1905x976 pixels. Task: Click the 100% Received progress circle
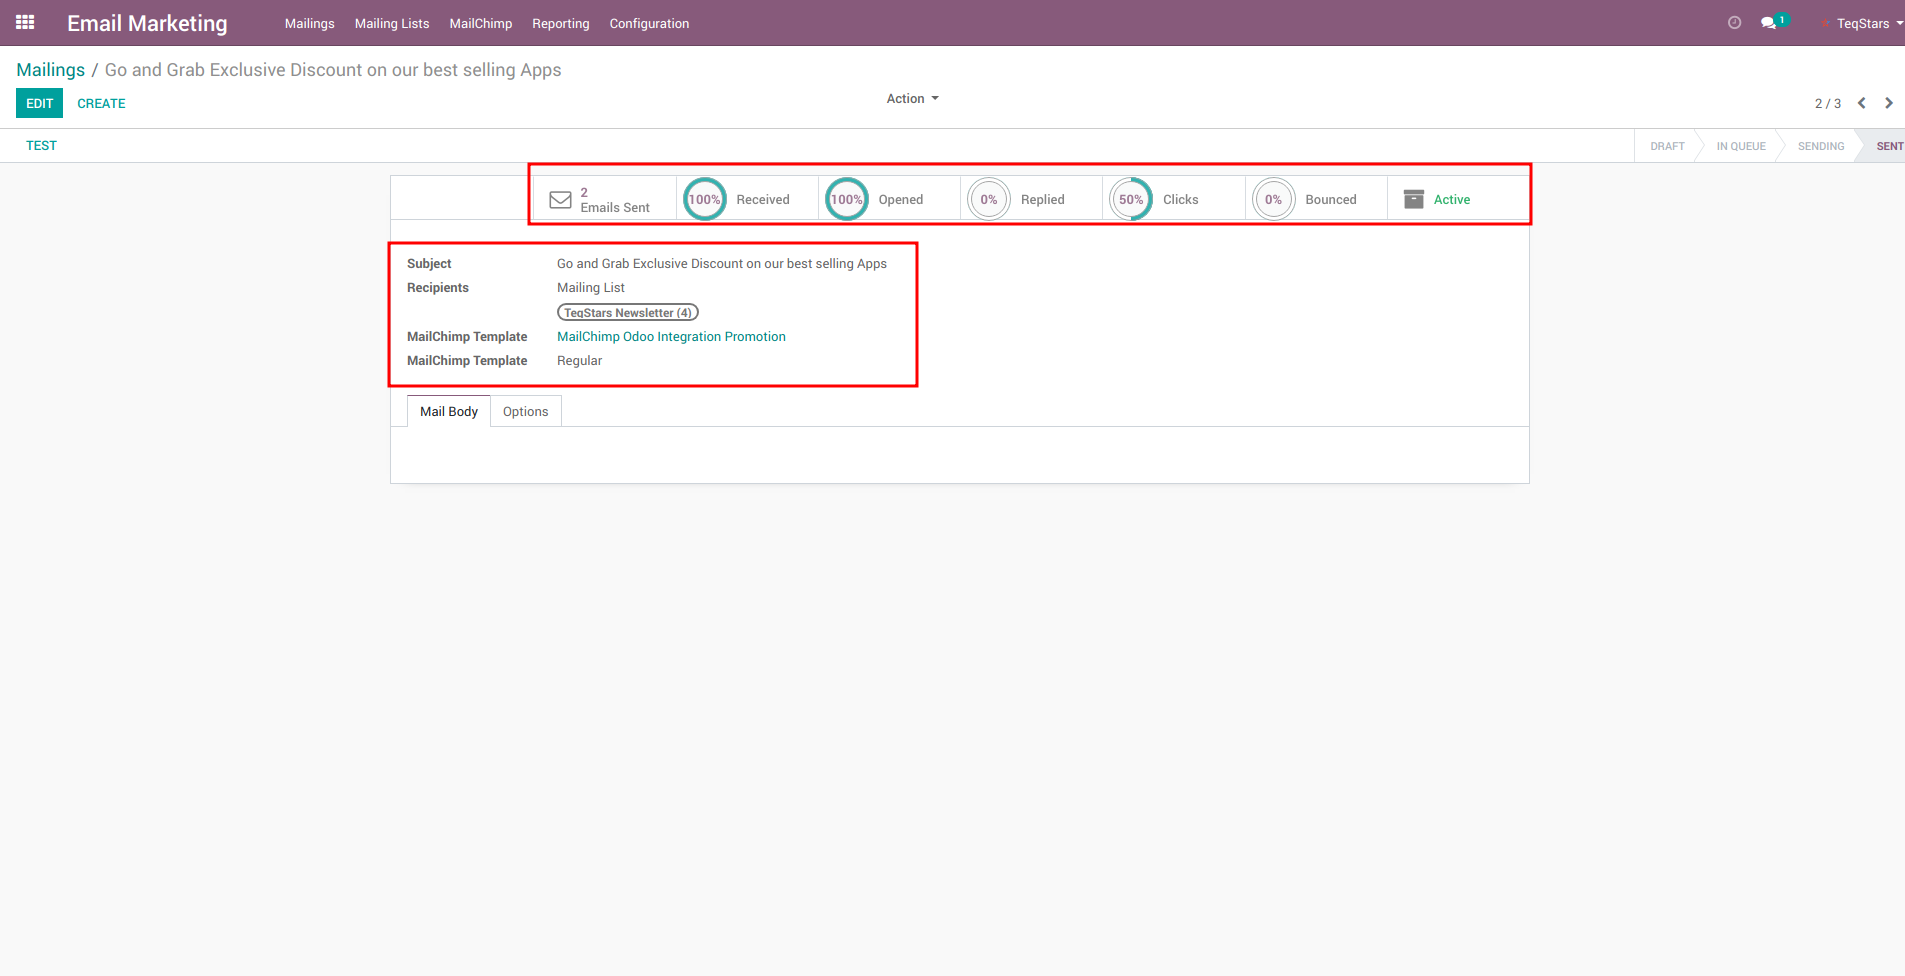click(x=704, y=199)
